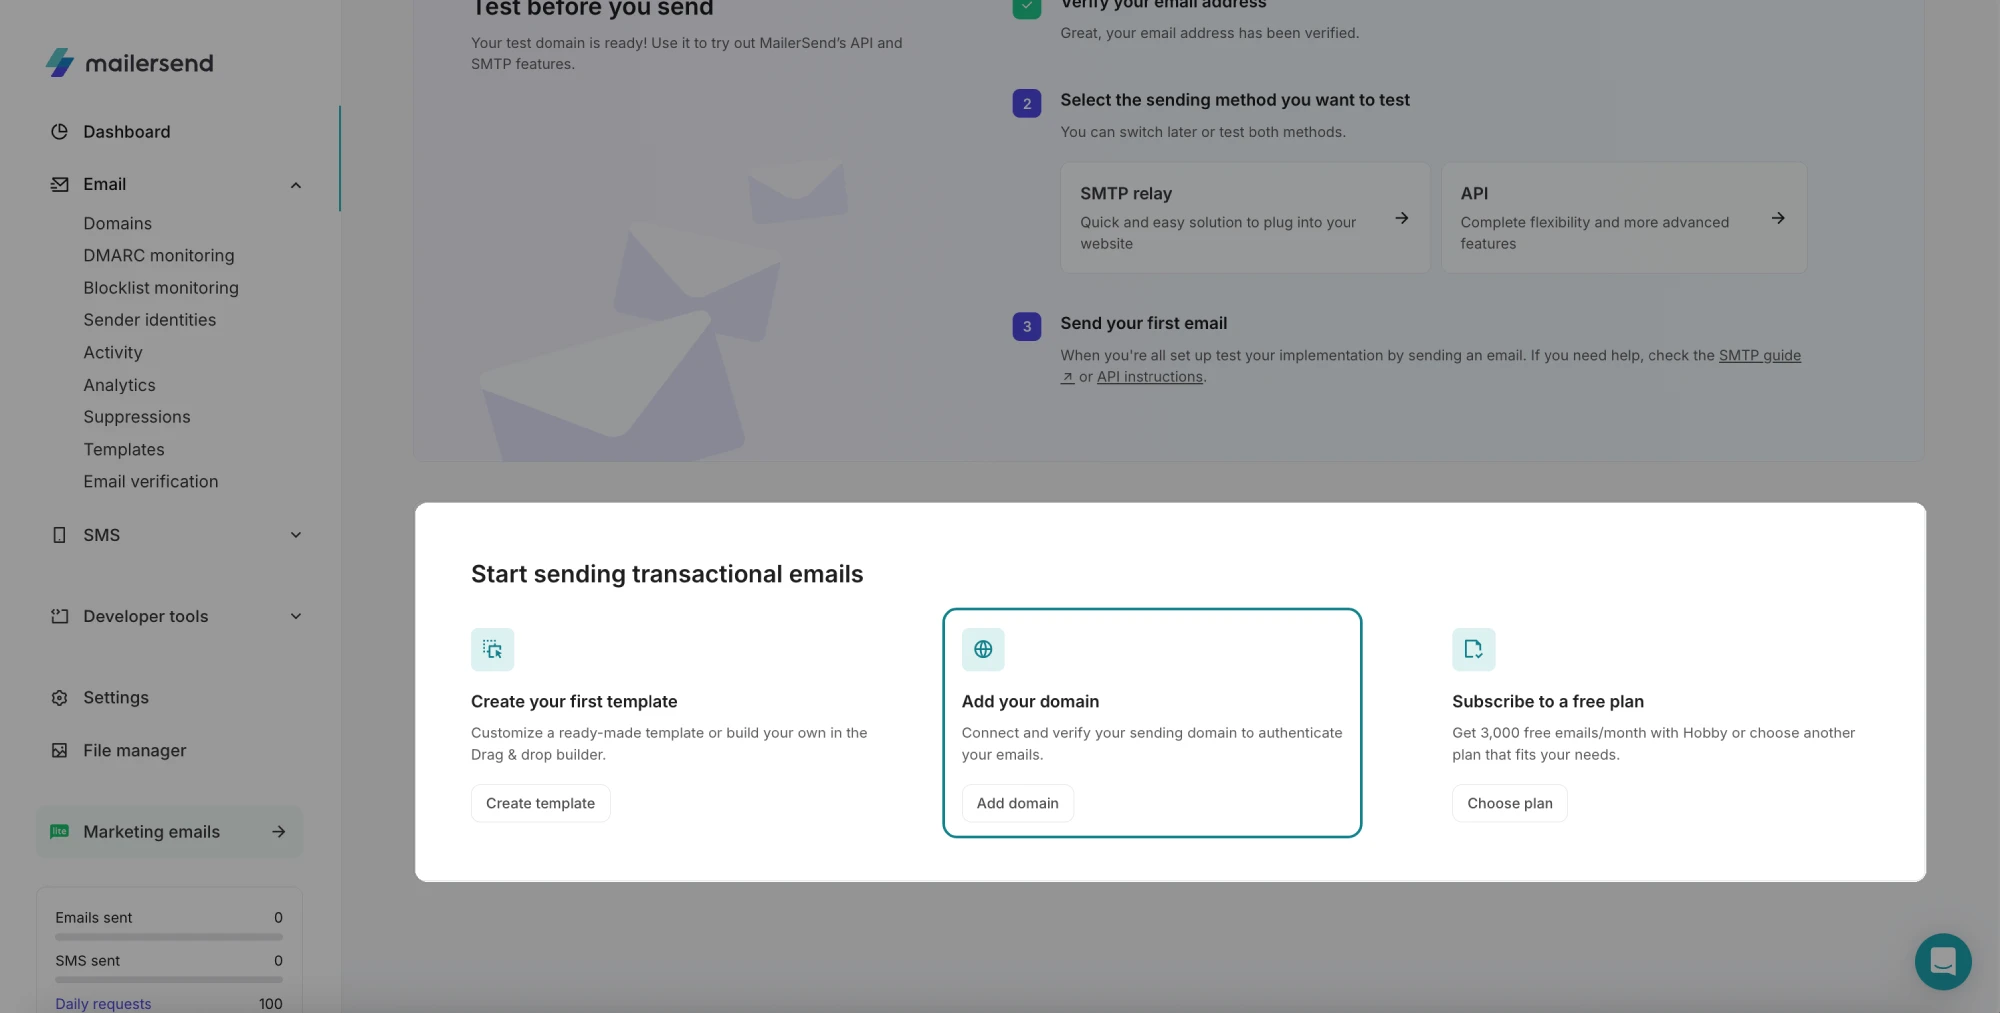
Task: Select the SMTP relay sending method
Action: [1245, 218]
